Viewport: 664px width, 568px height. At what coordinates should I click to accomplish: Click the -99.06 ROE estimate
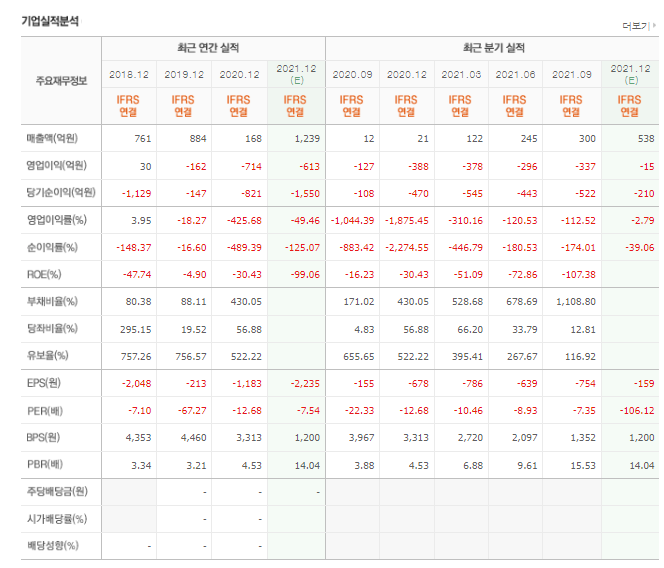coord(305,275)
